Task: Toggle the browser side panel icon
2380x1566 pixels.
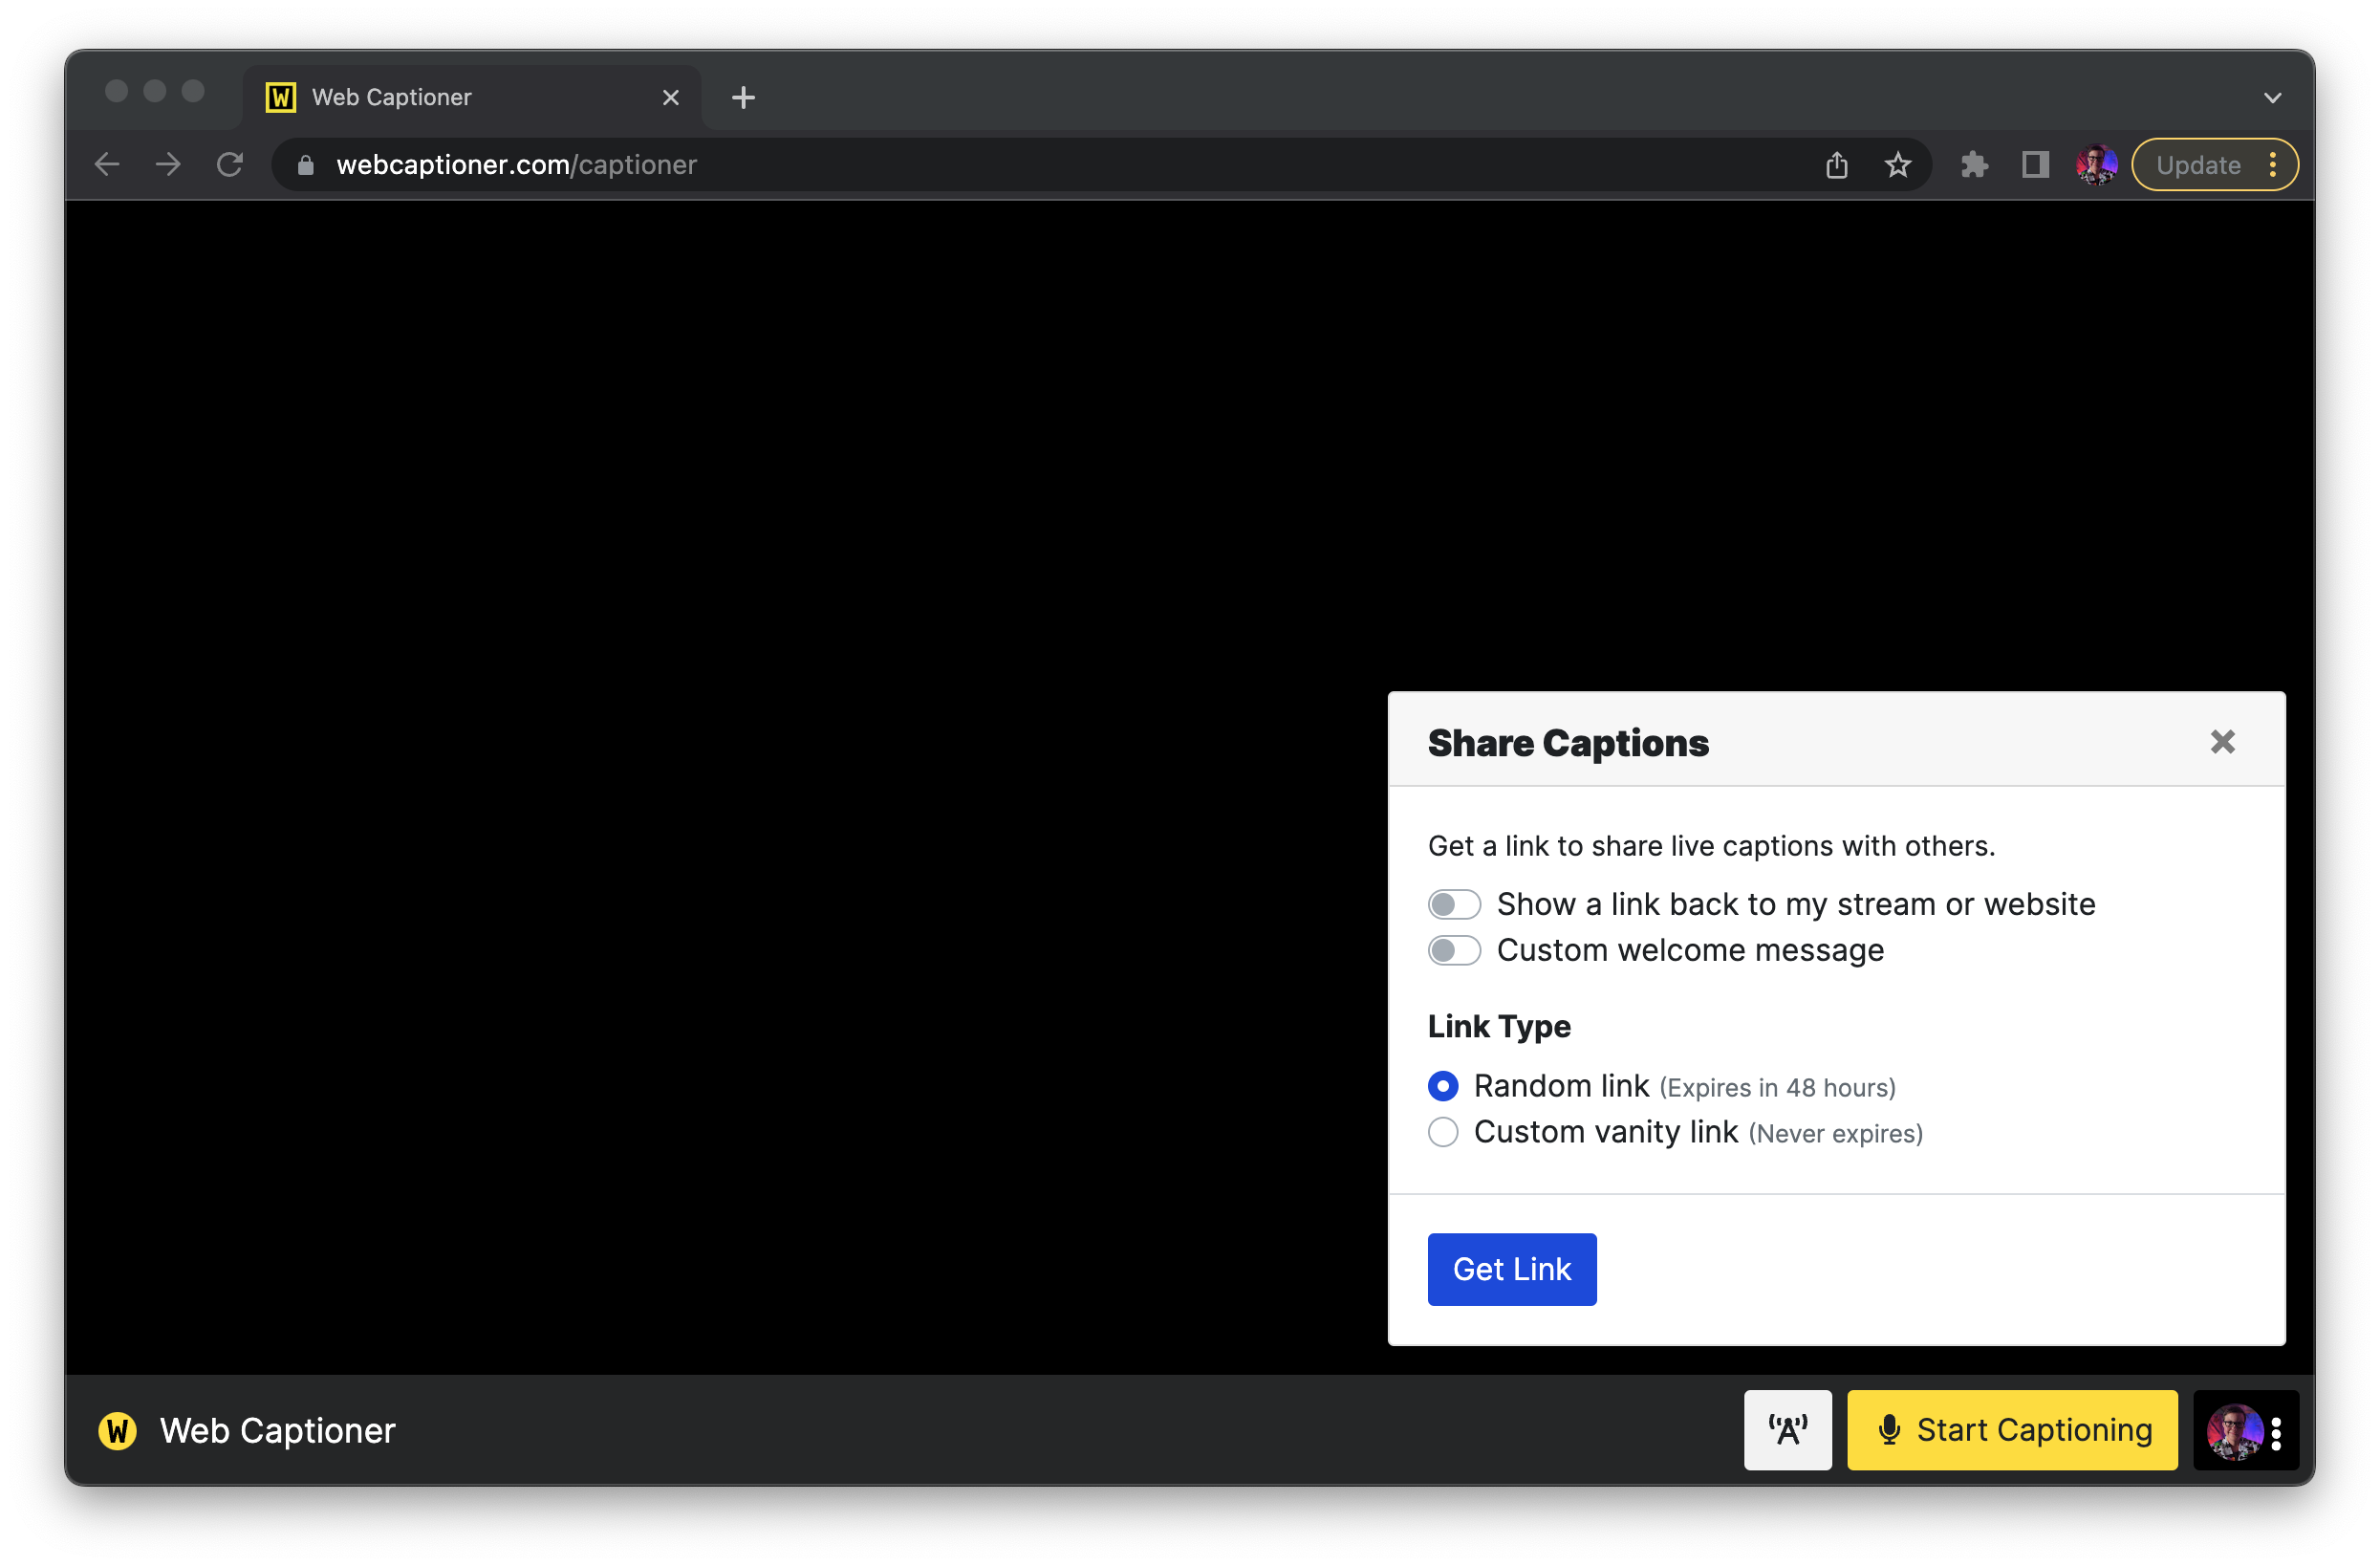Action: click(2035, 165)
